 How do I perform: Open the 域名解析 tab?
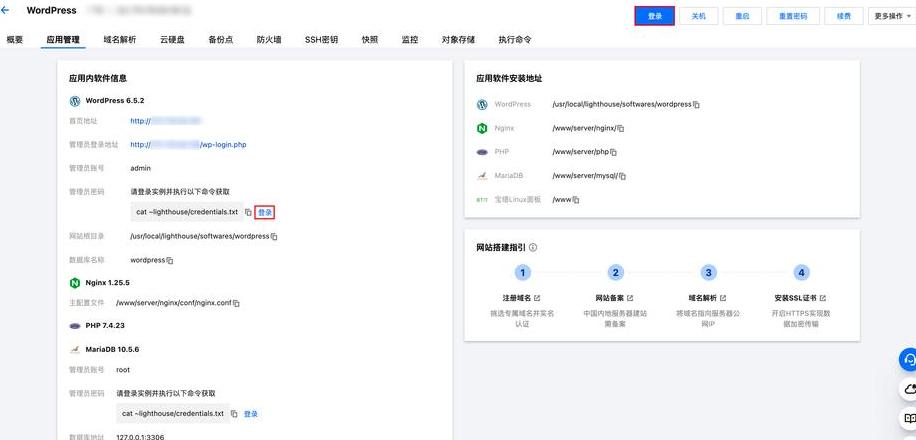120,40
